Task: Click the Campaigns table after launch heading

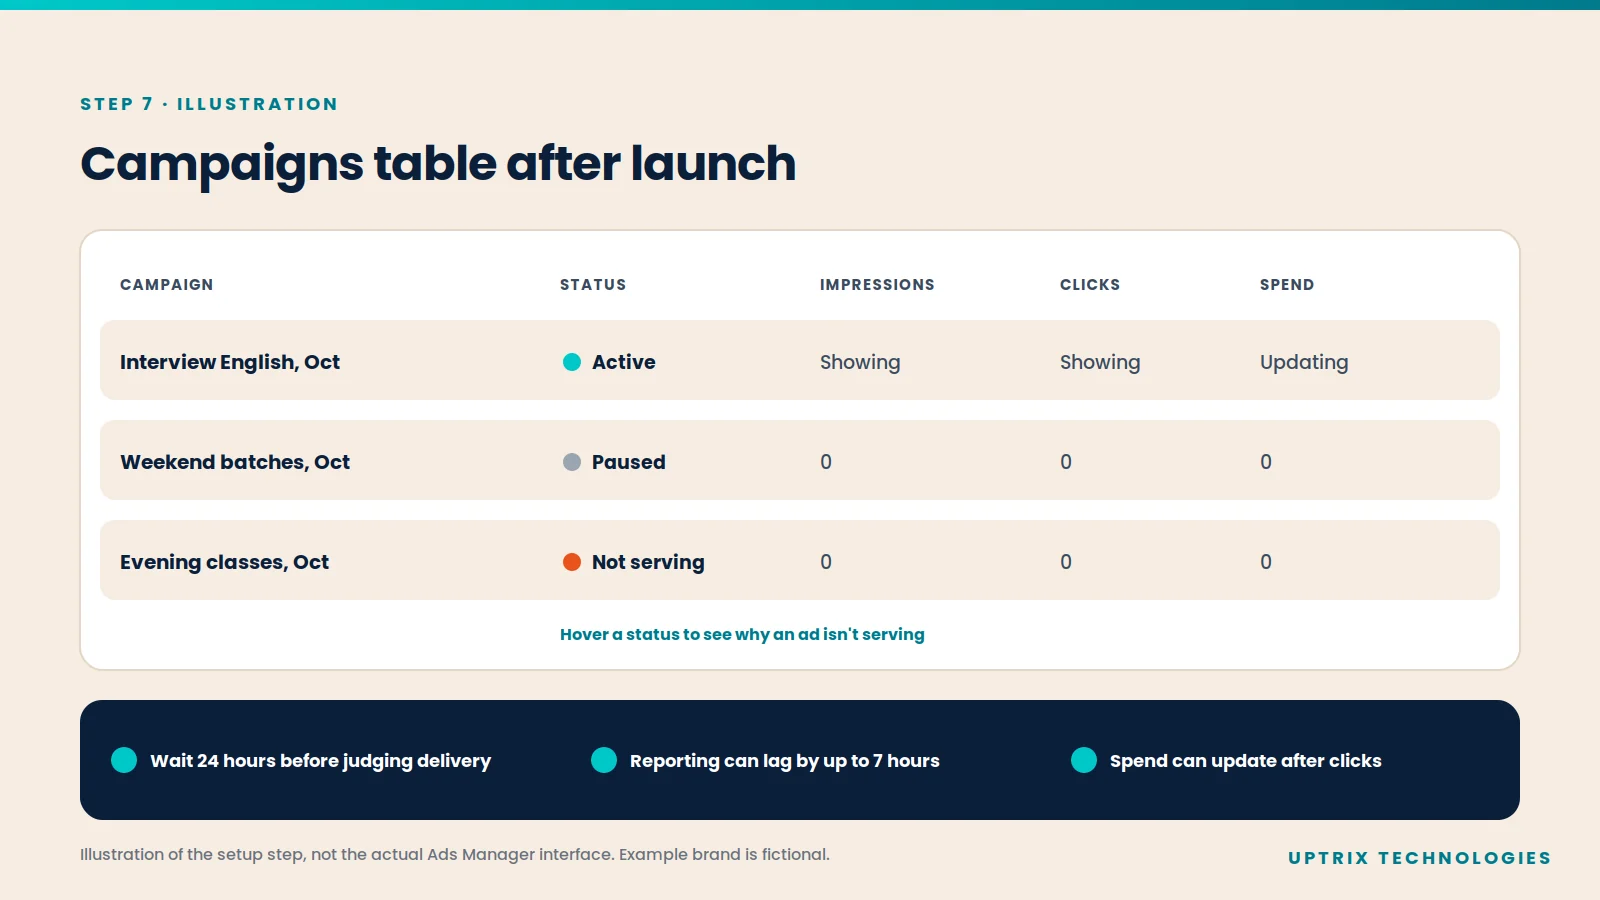Action: point(438,165)
